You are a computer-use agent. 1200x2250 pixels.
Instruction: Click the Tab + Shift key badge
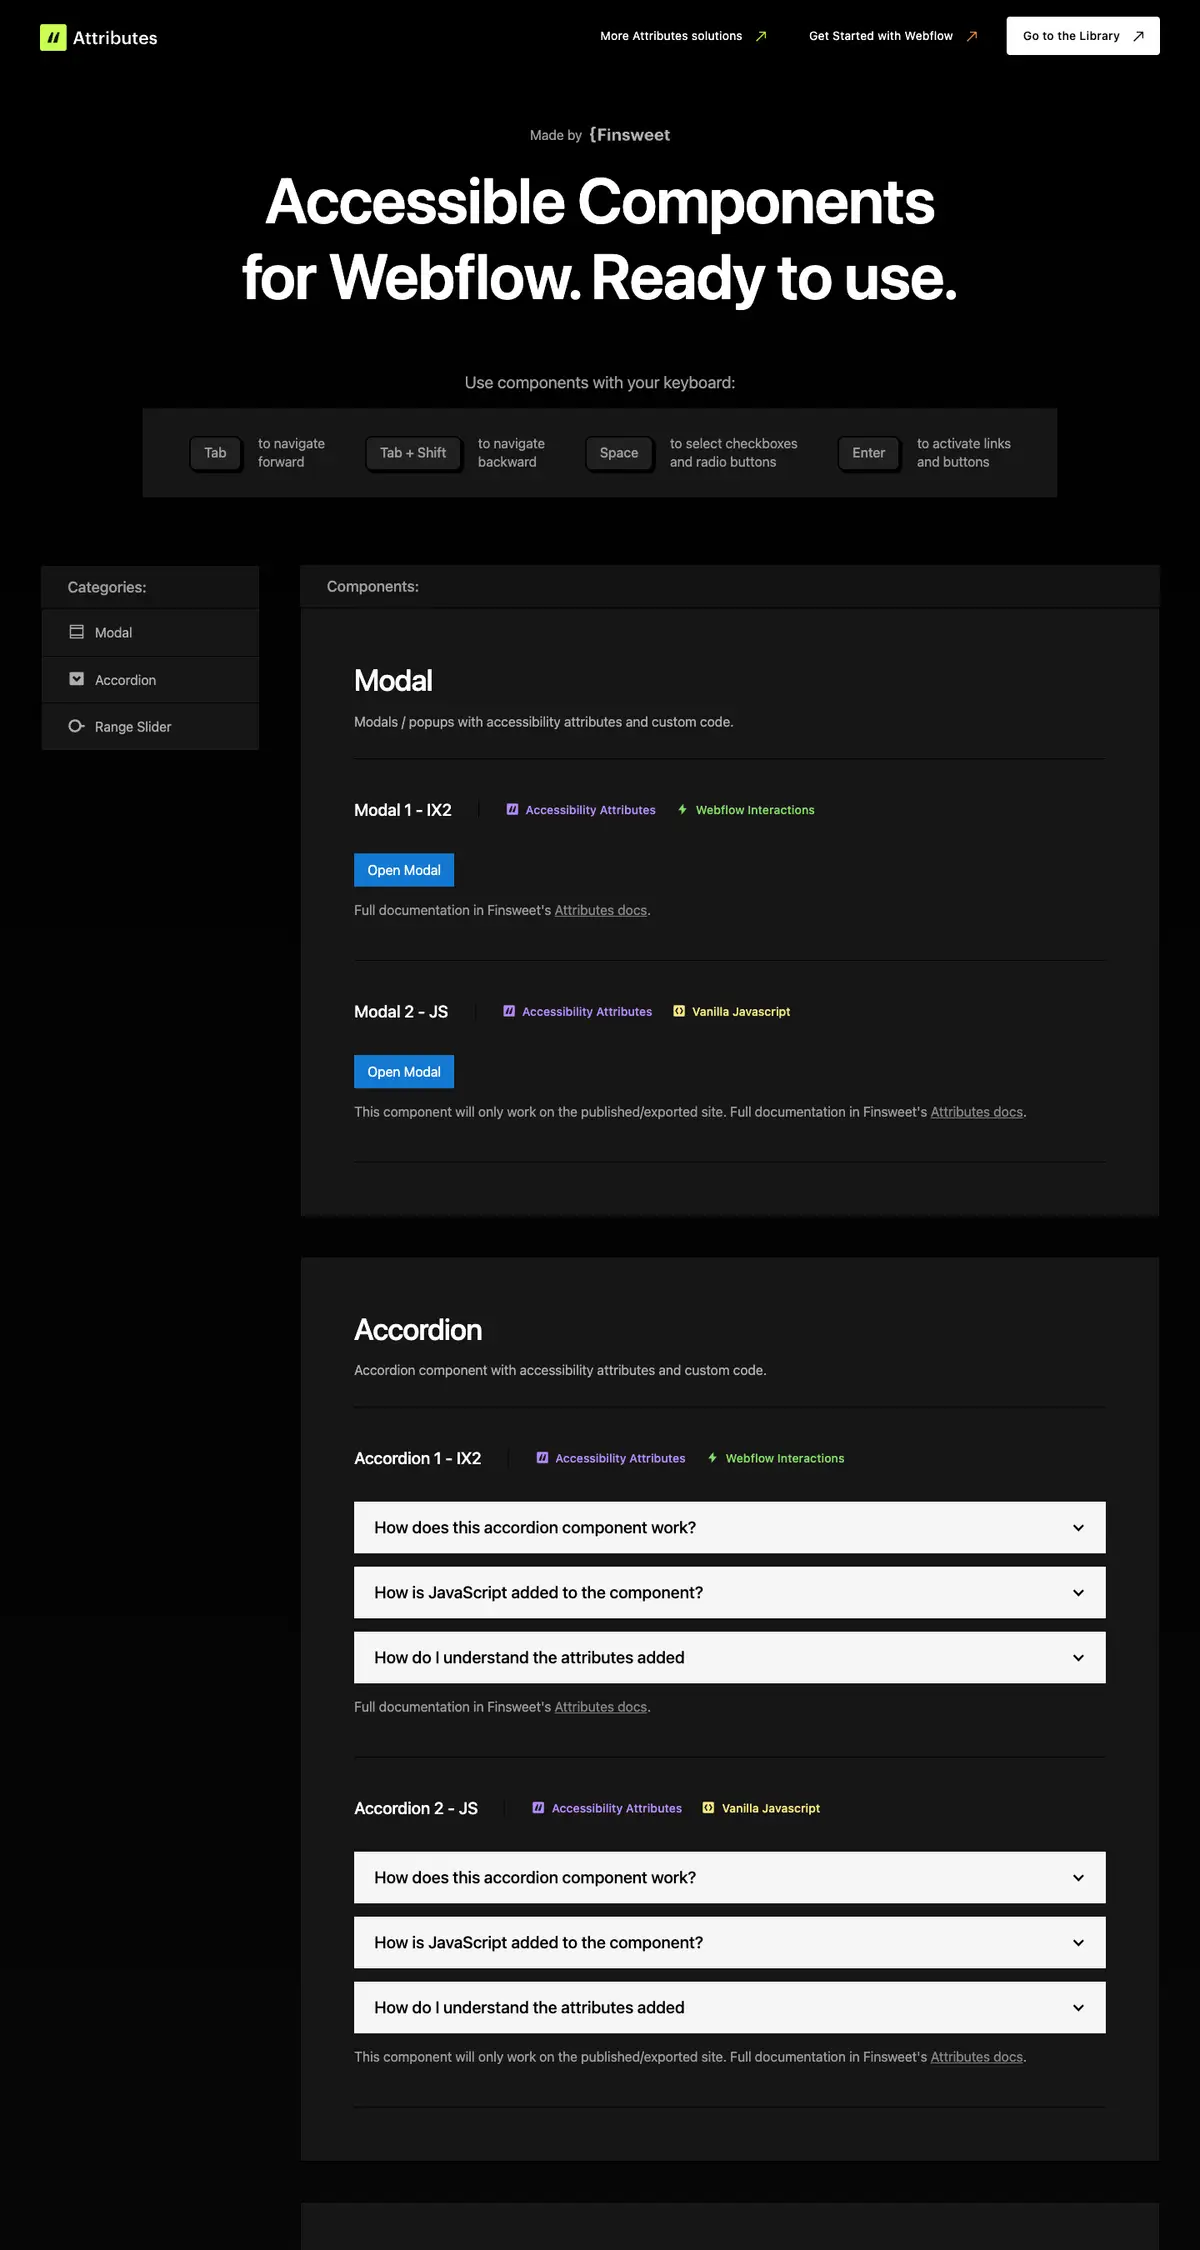(x=413, y=453)
